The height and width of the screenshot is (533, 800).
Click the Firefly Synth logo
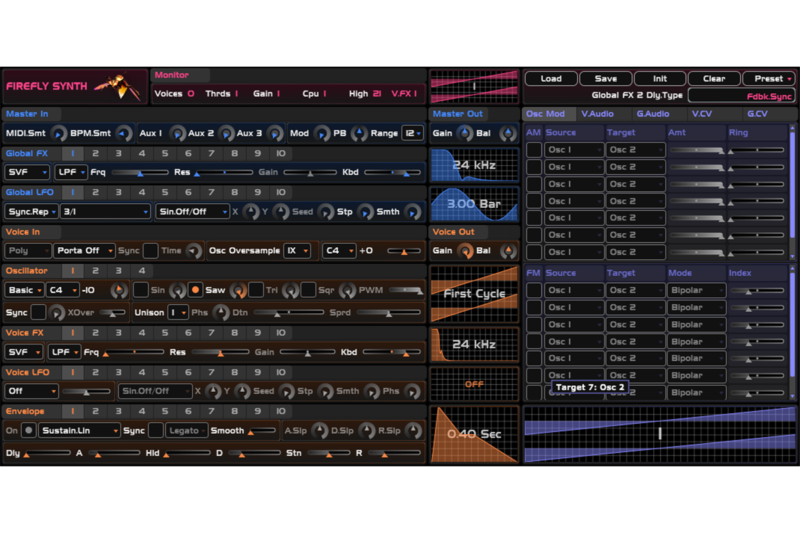(x=74, y=87)
